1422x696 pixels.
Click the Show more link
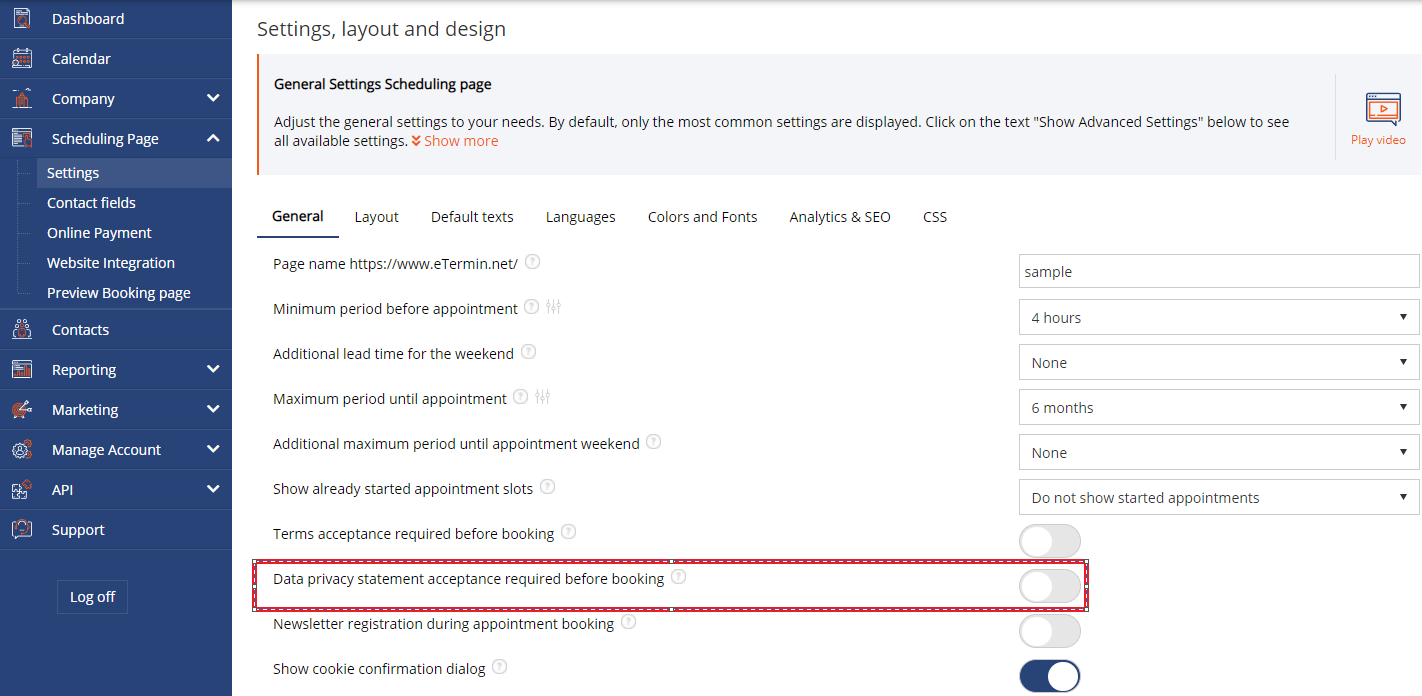[x=455, y=141]
